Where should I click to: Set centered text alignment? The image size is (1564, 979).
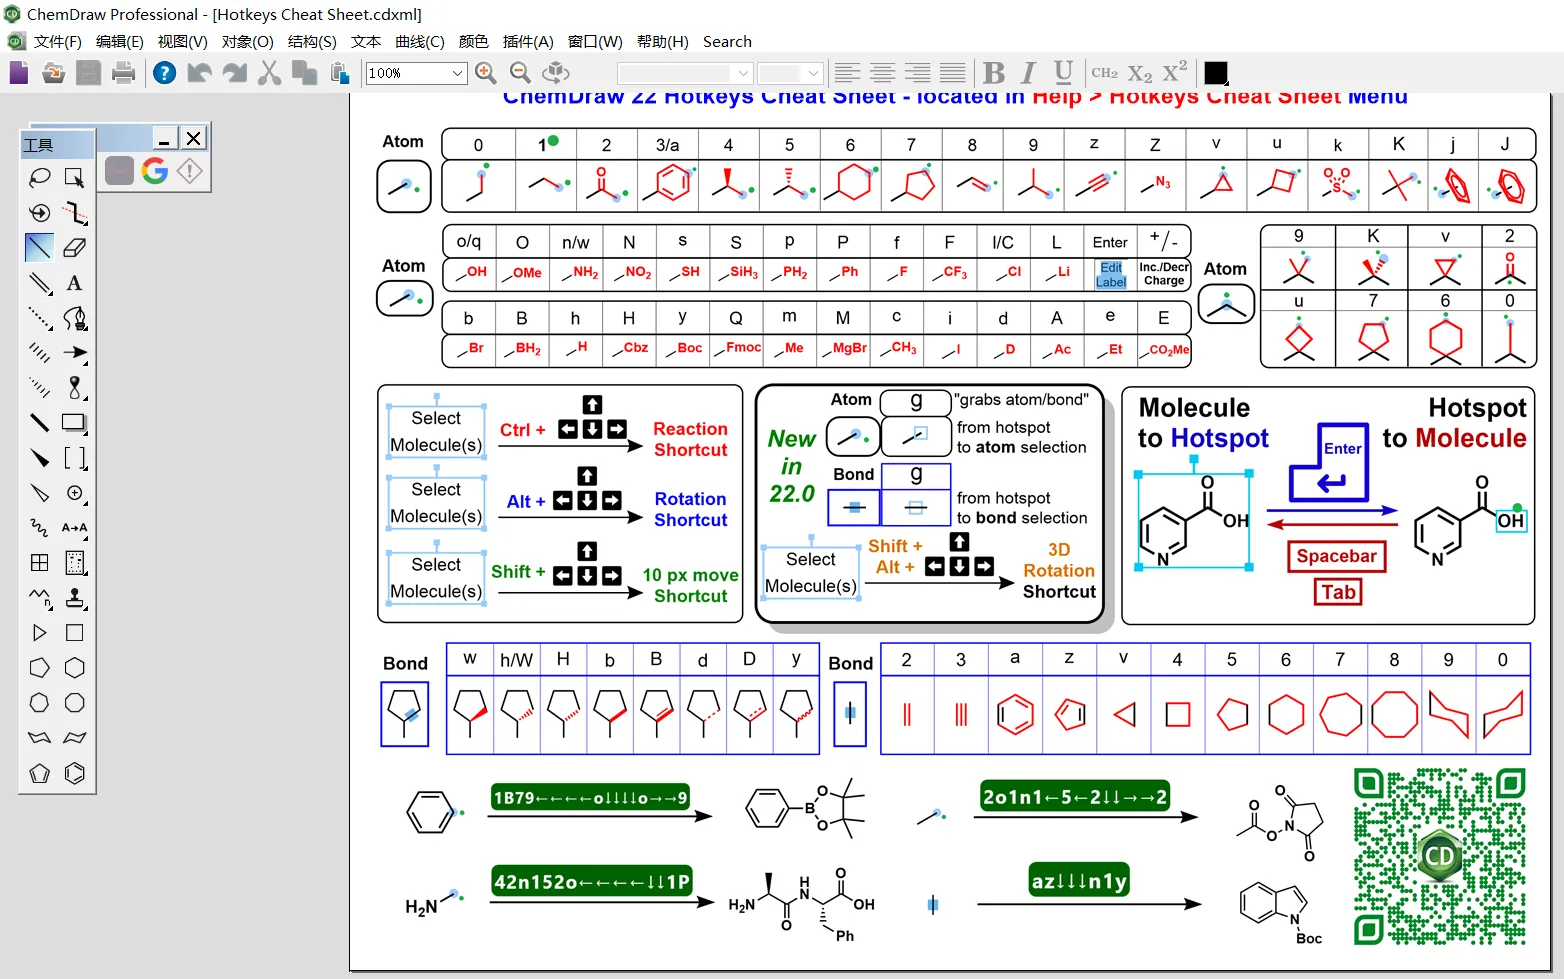click(882, 72)
